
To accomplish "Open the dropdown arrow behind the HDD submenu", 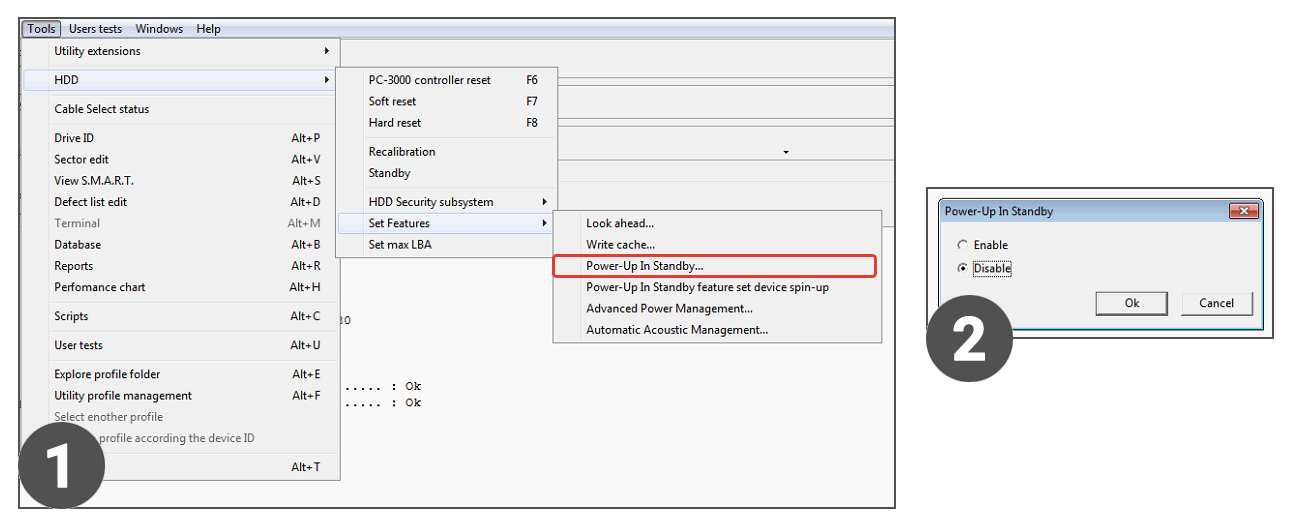I will [x=786, y=153].
